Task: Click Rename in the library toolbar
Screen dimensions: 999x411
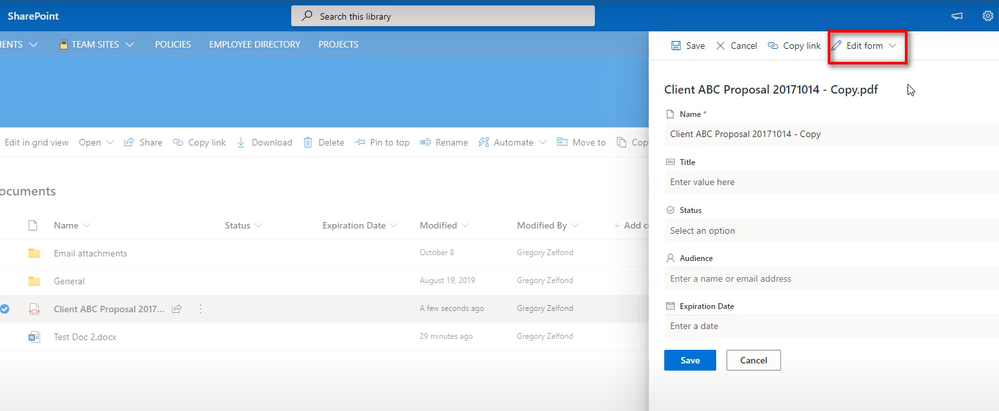Action: [x=444, y=143]
